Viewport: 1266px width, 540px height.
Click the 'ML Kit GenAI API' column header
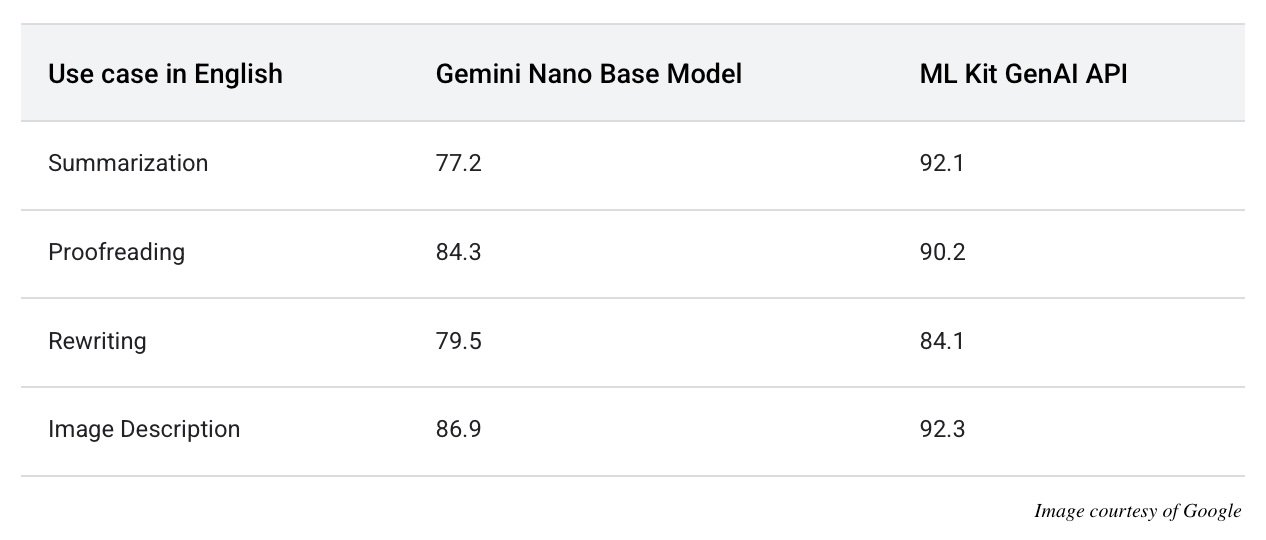pos(1023,74)
